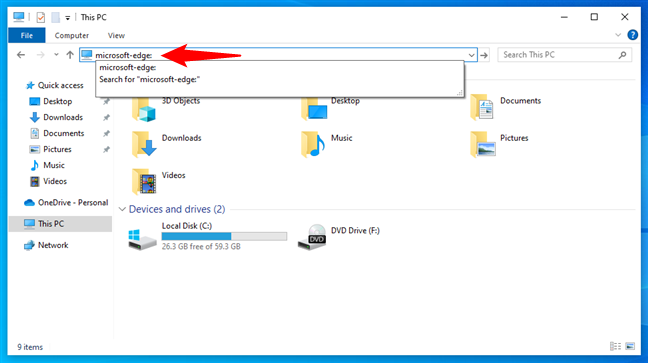Click the pin icon beside sidebar Downloads
Viewport: 648px width, 363px height.
point(106,117)
